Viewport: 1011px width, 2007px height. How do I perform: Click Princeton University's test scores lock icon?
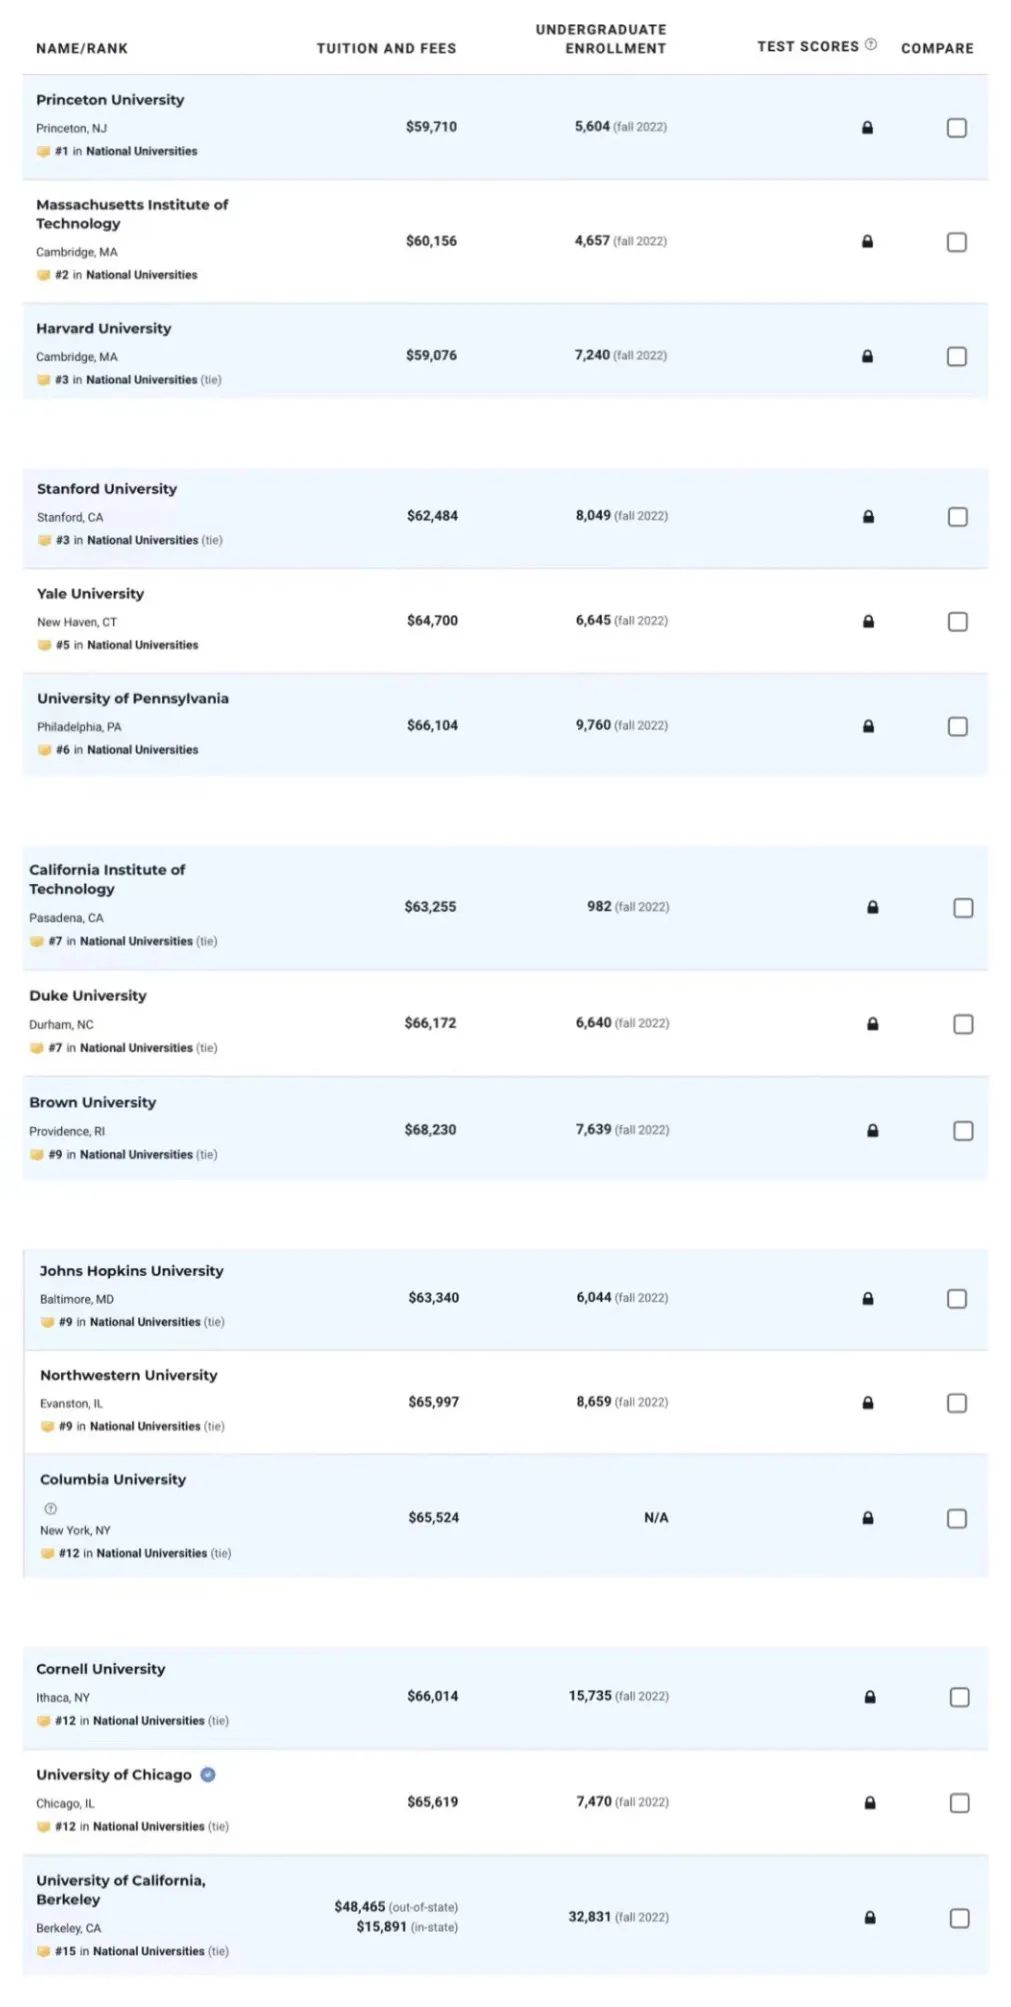tap(867, 128)
